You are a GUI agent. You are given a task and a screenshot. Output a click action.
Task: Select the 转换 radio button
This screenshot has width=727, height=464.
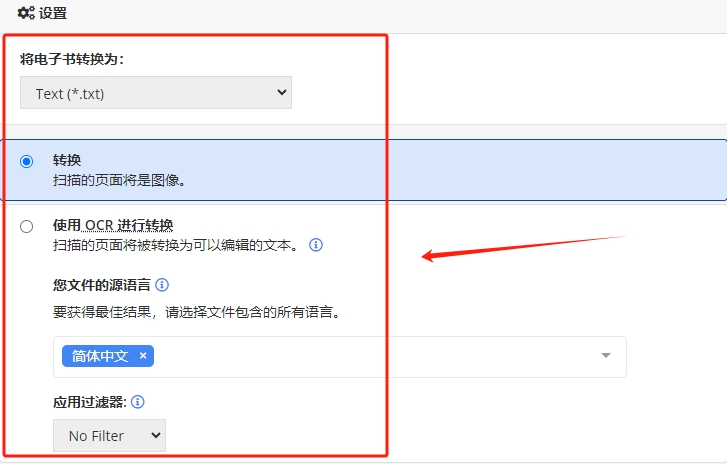coord(26,161)
